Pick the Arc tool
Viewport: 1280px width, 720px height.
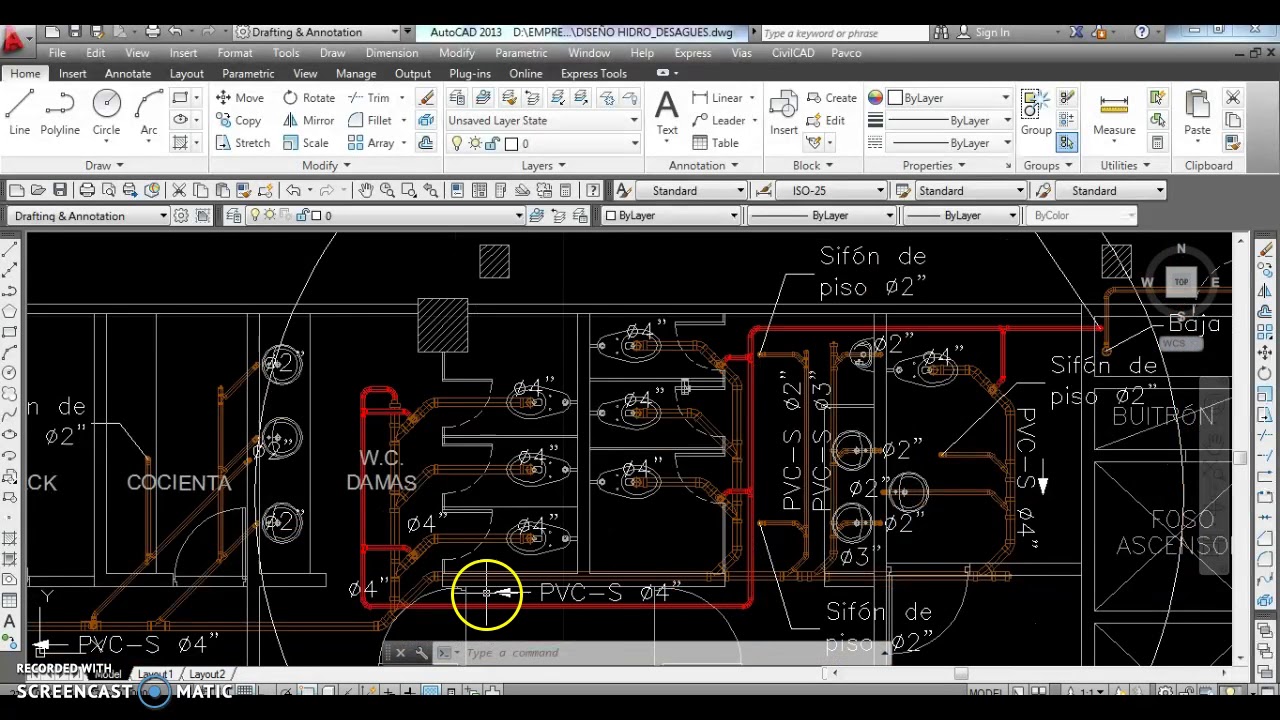click(149, 112)
